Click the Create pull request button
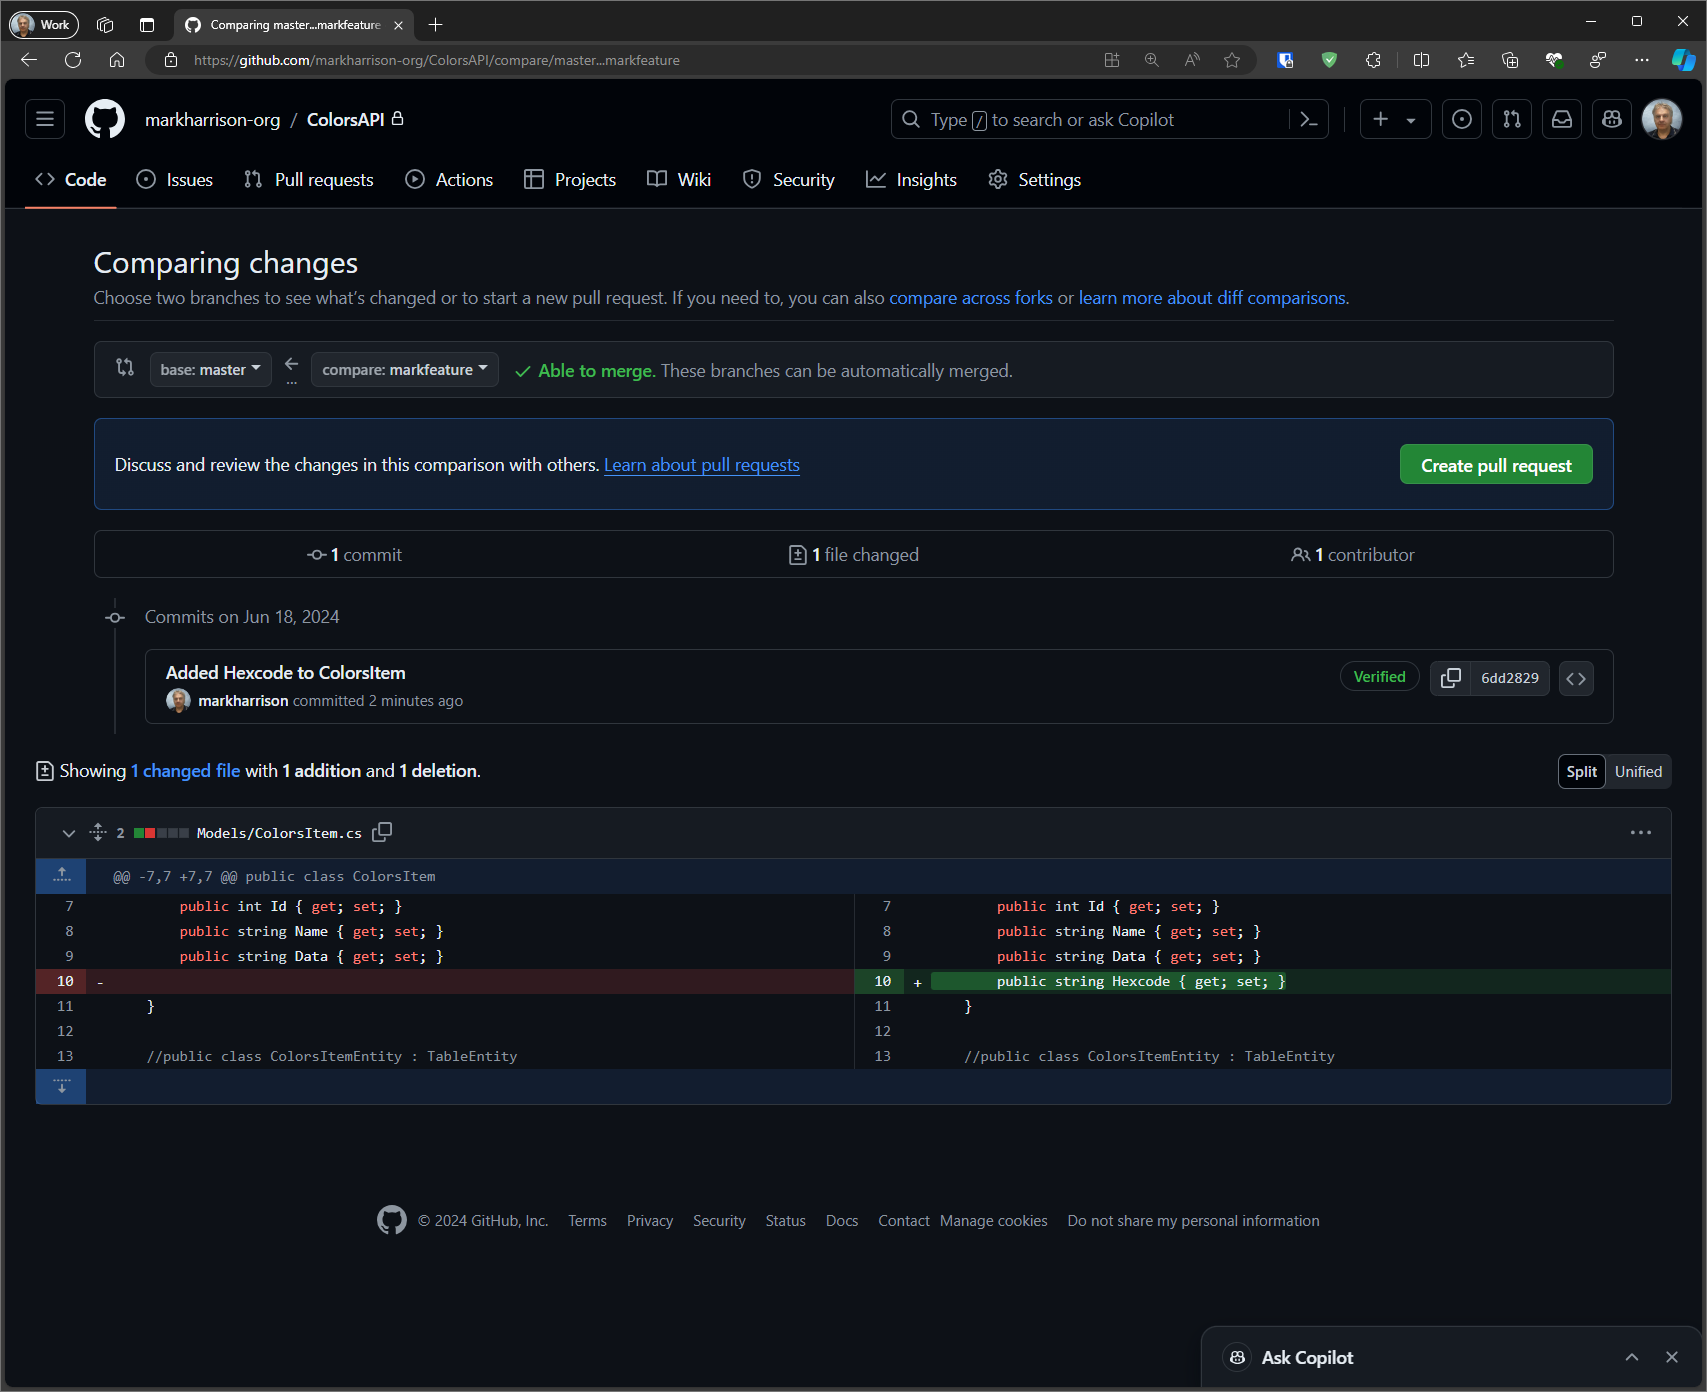Screen dimensions: 1707x1392 click(1495, 465)
